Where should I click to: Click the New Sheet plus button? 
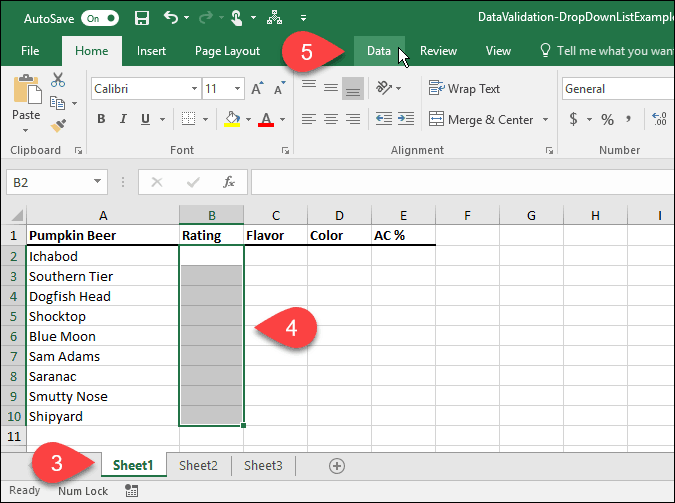337,466
